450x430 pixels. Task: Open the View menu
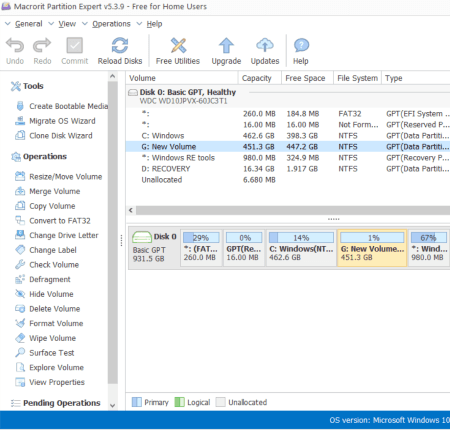(67, 24)
